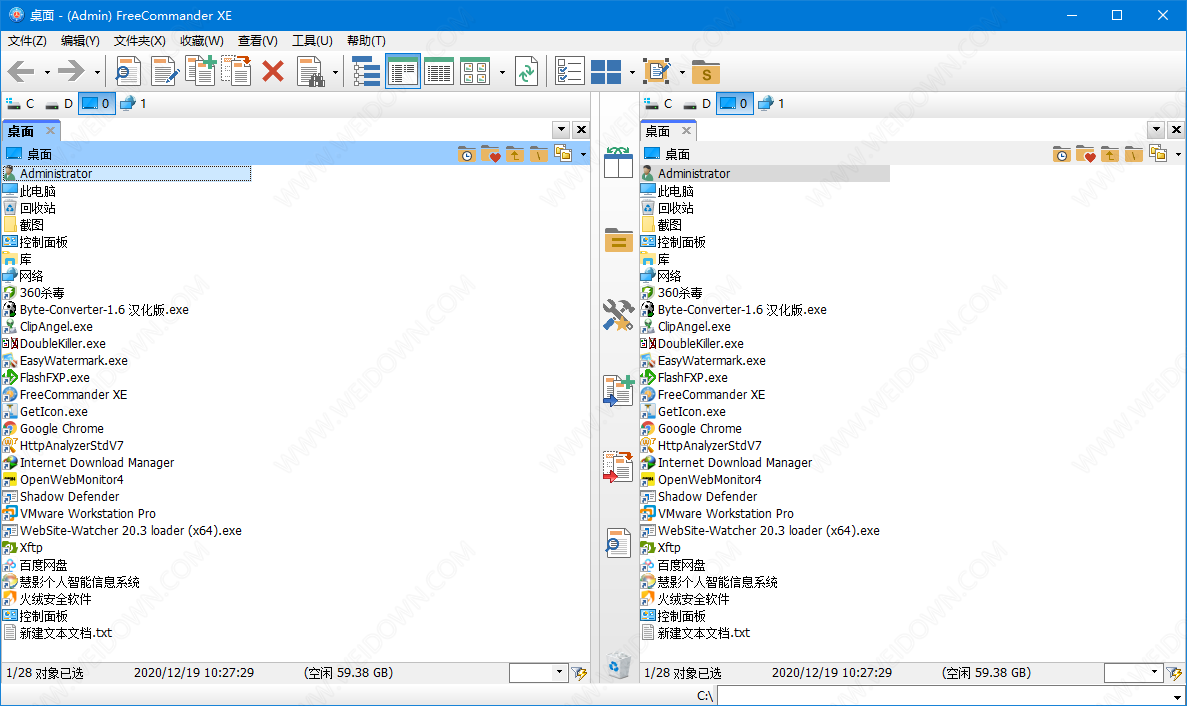Select drive C in left panel
Screen dimensions: 1187x706
pos(20,104)
